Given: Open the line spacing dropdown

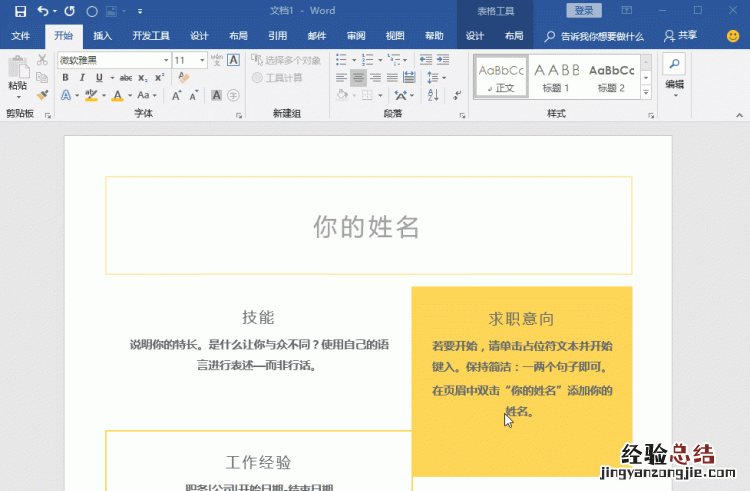Looking at the screenshot, I should [x=437, y=77].
